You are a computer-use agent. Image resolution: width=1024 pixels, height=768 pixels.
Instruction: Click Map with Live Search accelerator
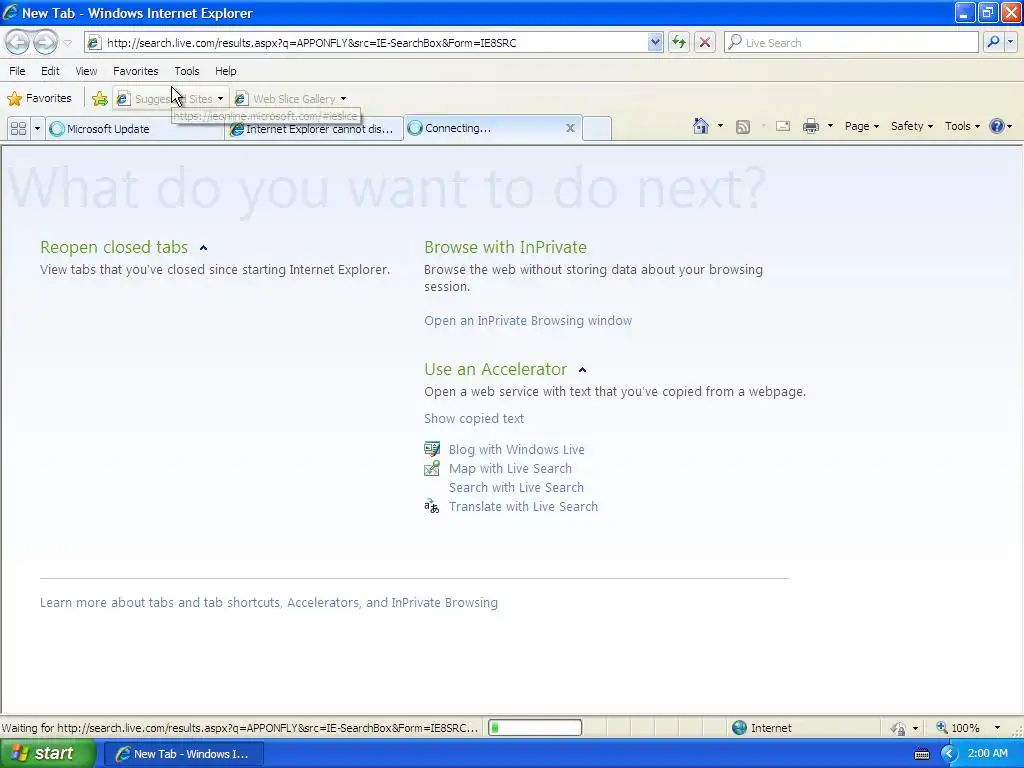coord(509,468)
